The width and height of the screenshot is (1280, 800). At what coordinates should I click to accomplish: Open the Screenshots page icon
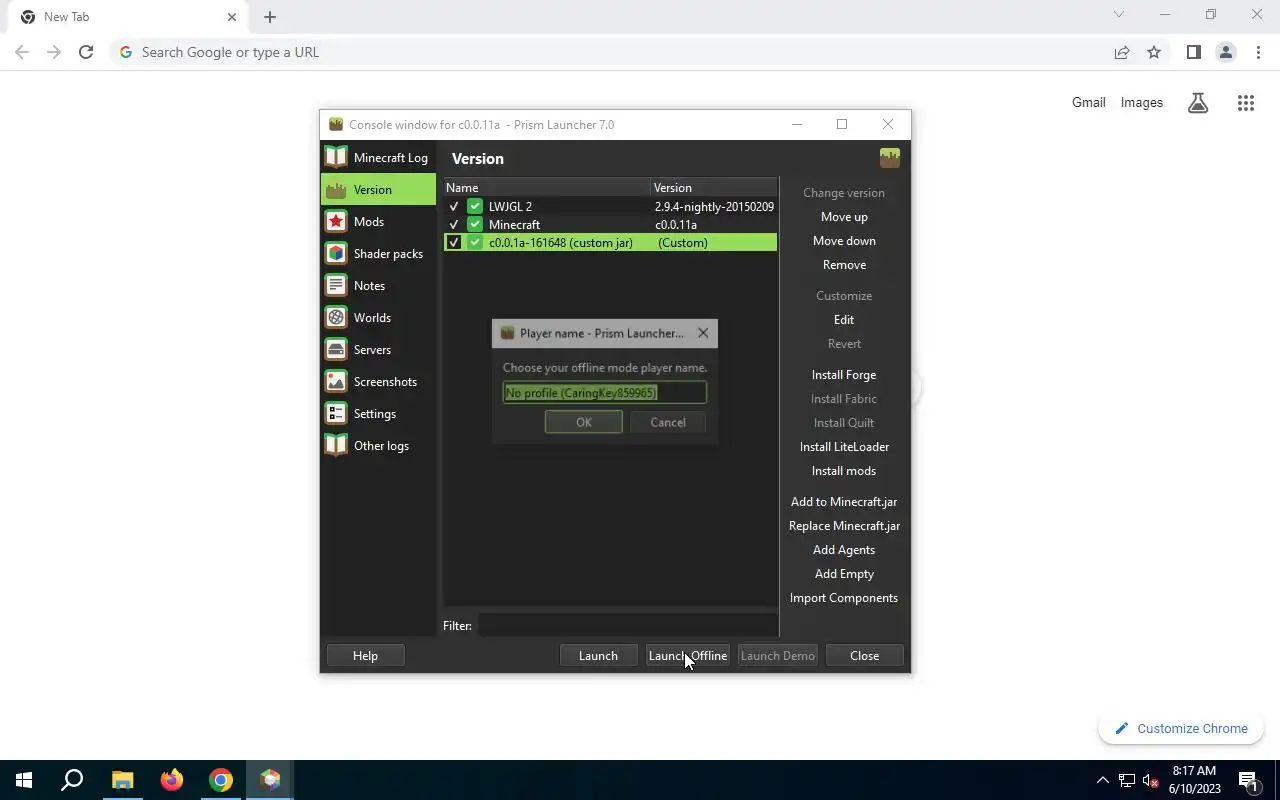click(x=336, y=382)
